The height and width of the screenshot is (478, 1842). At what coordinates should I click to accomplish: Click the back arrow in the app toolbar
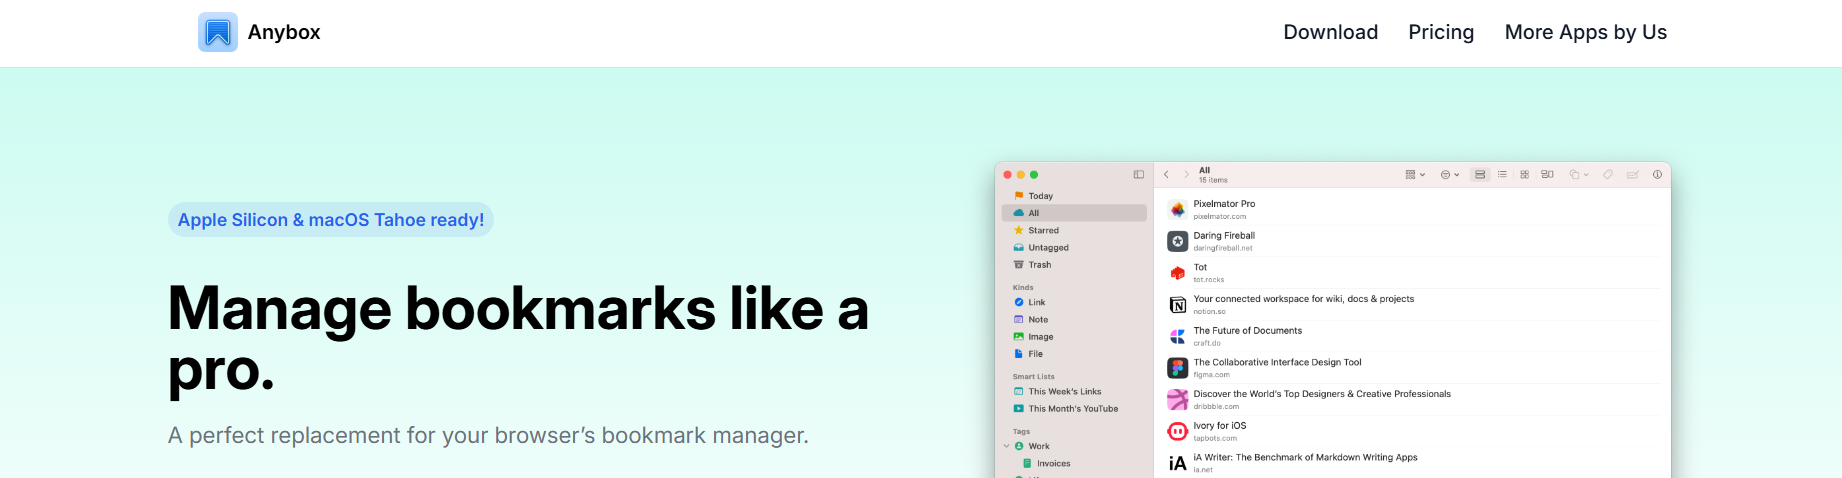(x=1166, y=175)
